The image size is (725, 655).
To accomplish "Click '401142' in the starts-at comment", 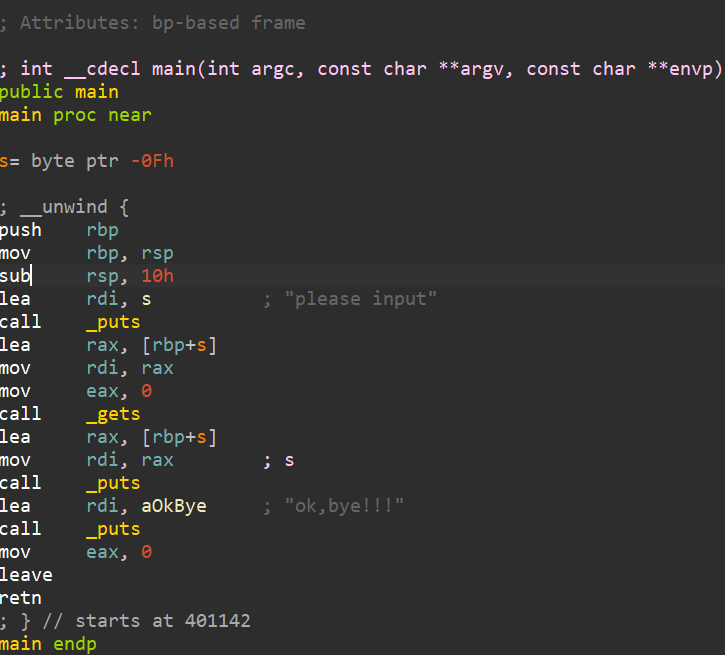I will [217, 621].
